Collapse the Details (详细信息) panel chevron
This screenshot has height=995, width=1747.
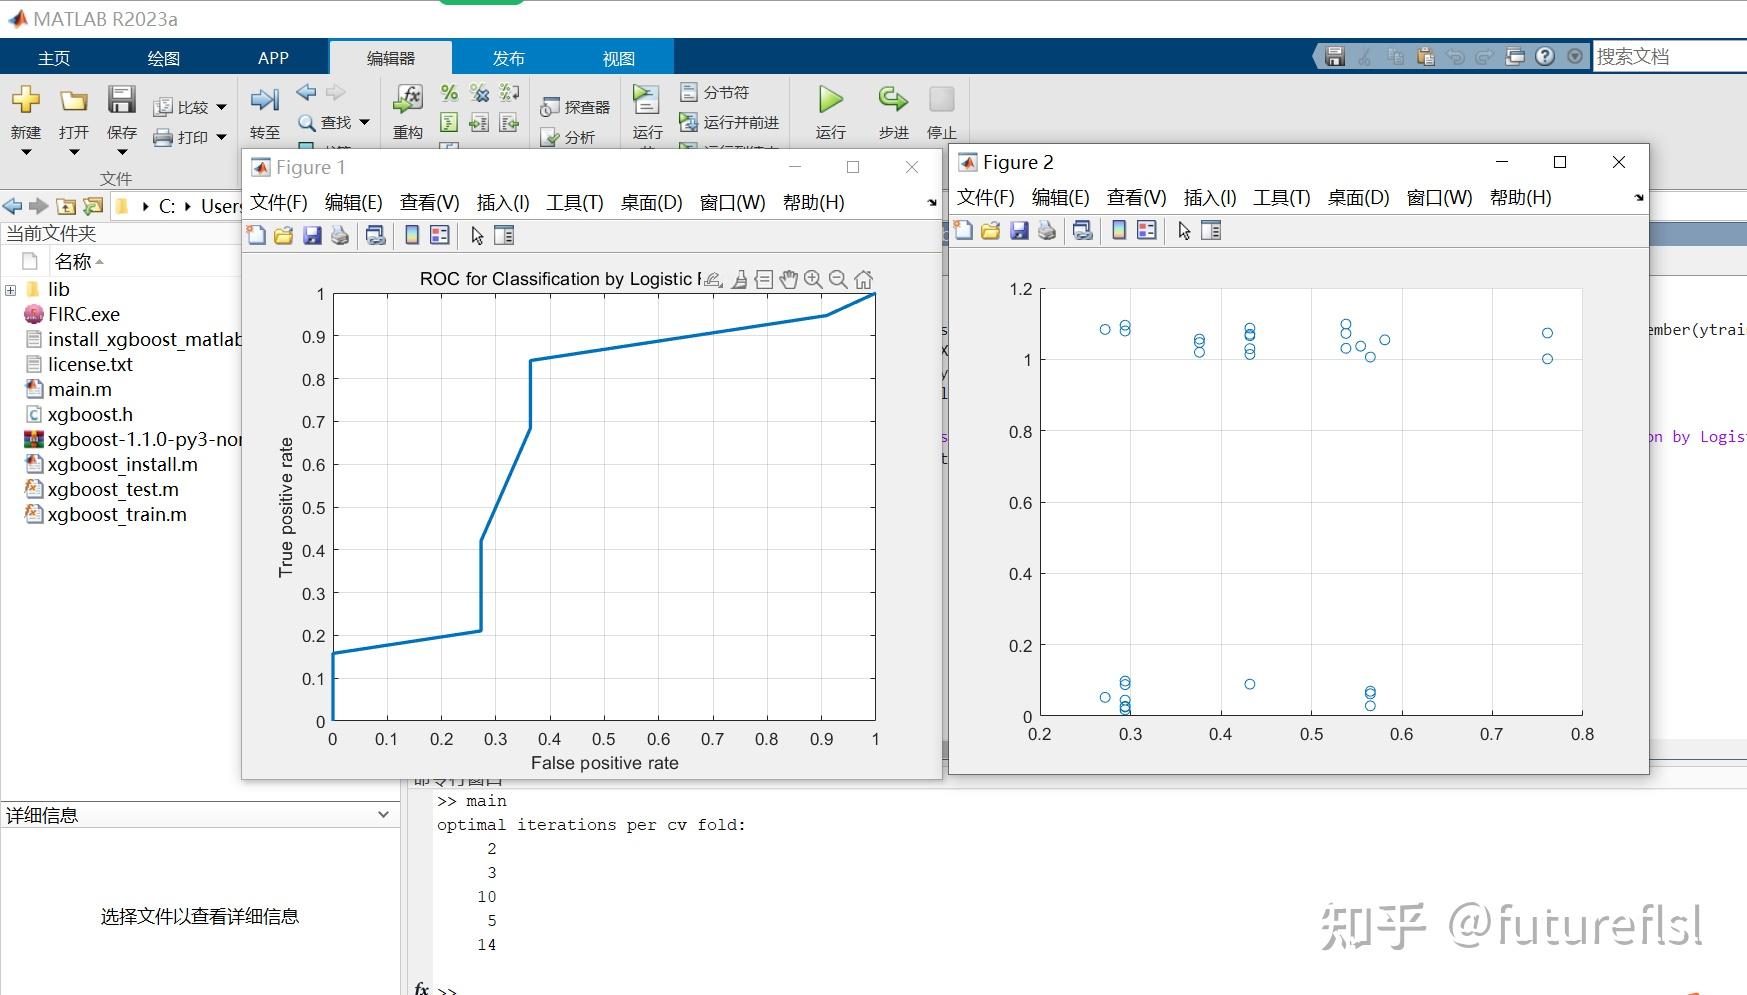click(383, 814)
